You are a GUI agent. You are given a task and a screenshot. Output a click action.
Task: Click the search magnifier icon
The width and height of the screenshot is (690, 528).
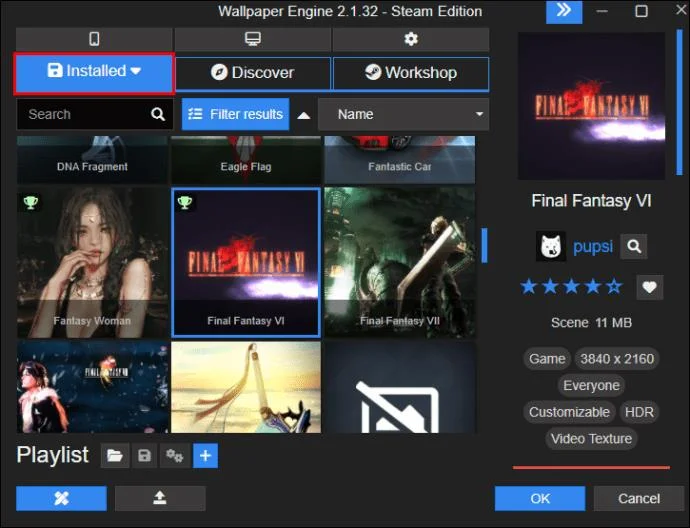point(158,114)
